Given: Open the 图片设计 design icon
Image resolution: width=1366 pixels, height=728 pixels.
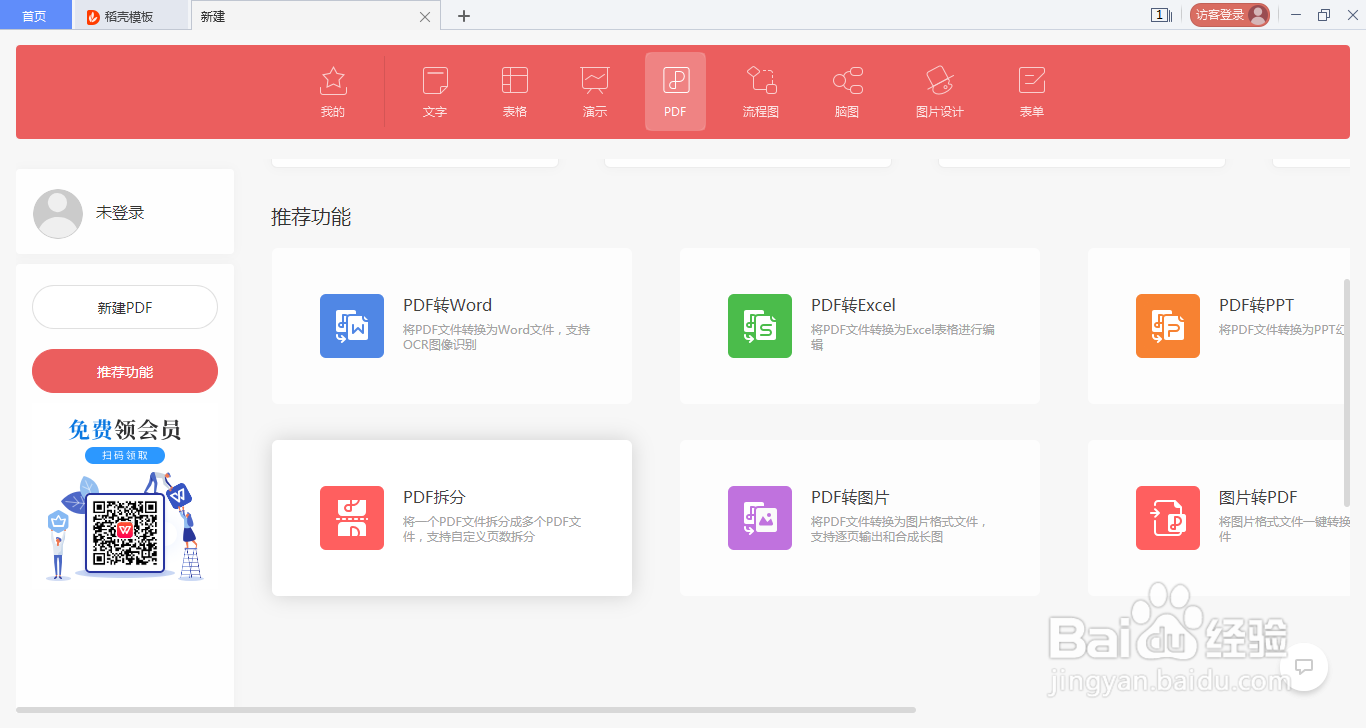Looking at the screenshot, I should point(939,90).
